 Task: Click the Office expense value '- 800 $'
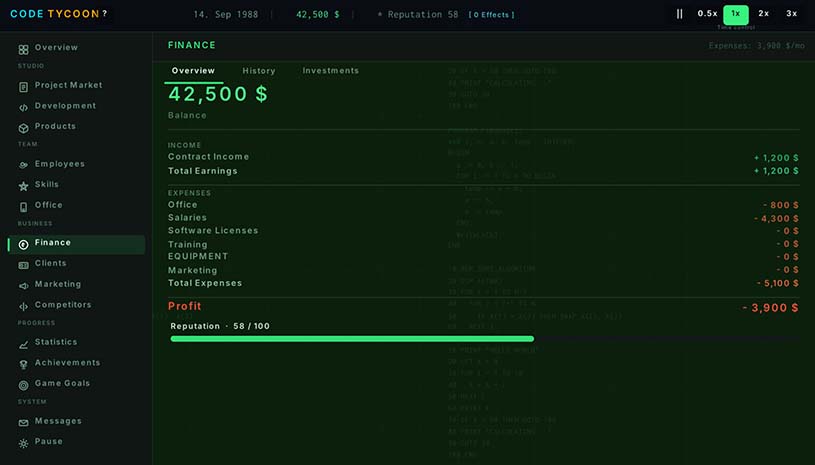pyautogui.click(x=781, y=205)
